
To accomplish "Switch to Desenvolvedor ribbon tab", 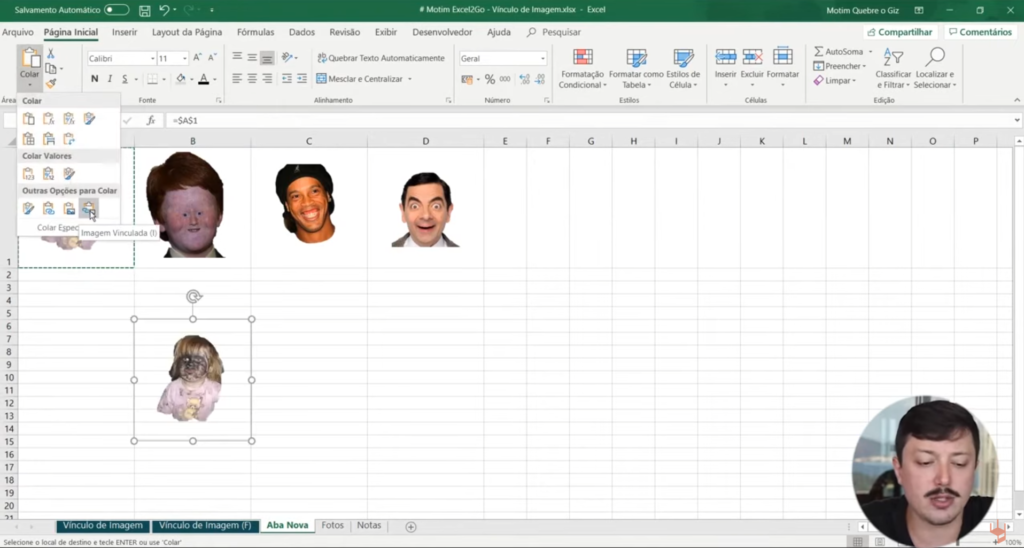I will click(x=442, y=32).
